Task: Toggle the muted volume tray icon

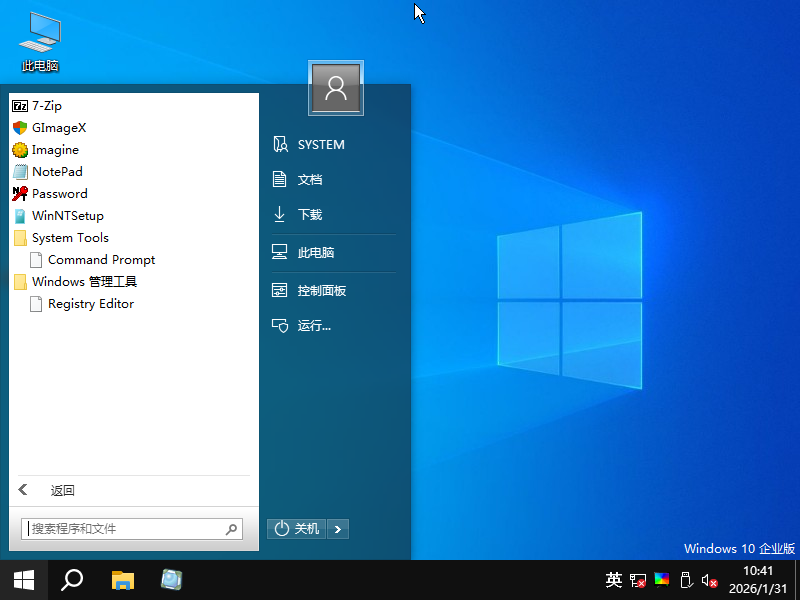Action: (x=709, y=580)
